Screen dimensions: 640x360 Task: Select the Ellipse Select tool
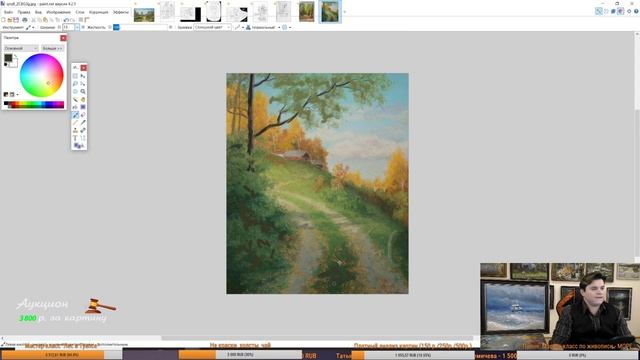pyautogui.click(x=75, y=91)
